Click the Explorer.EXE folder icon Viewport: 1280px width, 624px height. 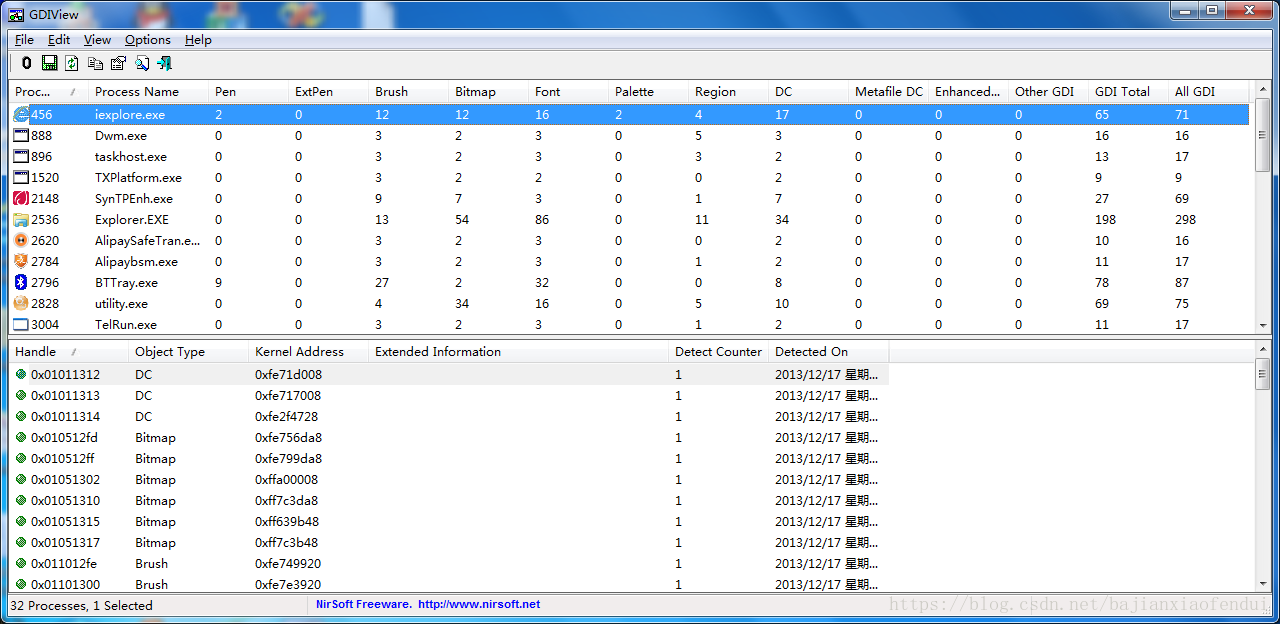[x=21, y=220]
